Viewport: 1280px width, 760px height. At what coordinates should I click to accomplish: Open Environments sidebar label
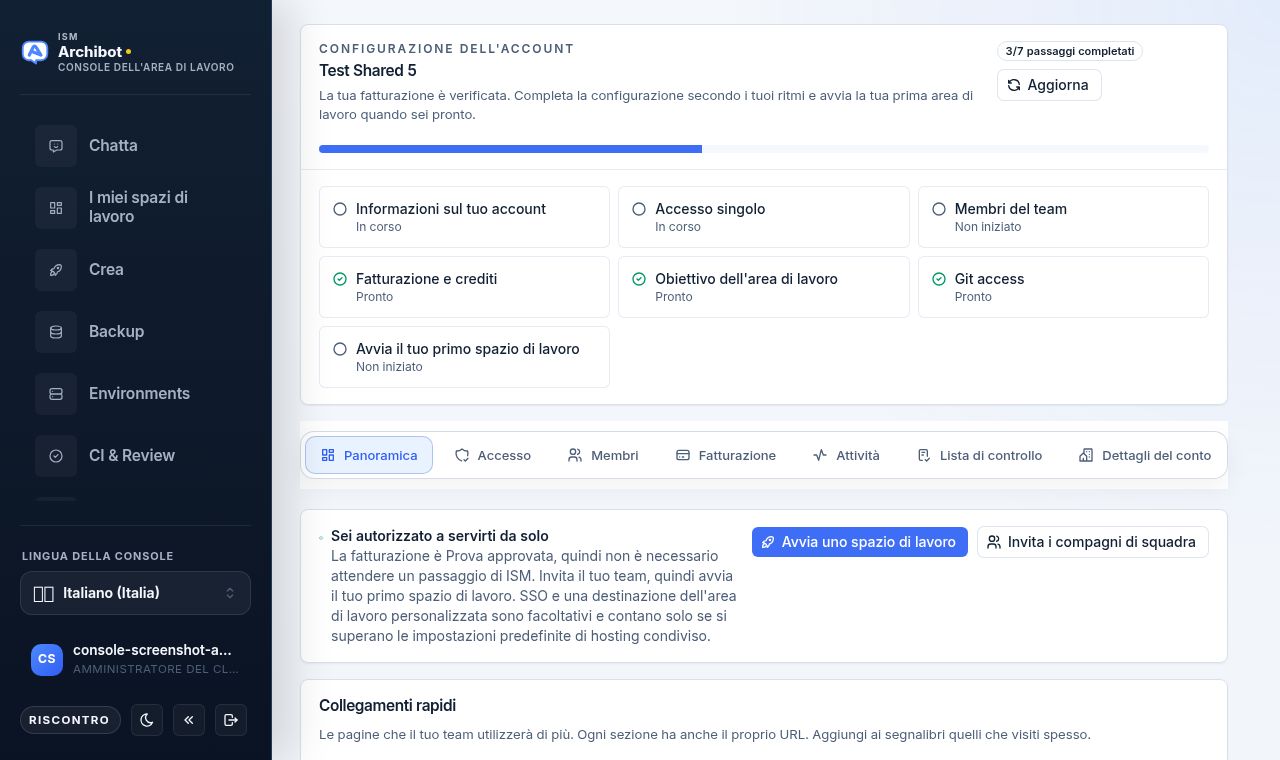139,394
